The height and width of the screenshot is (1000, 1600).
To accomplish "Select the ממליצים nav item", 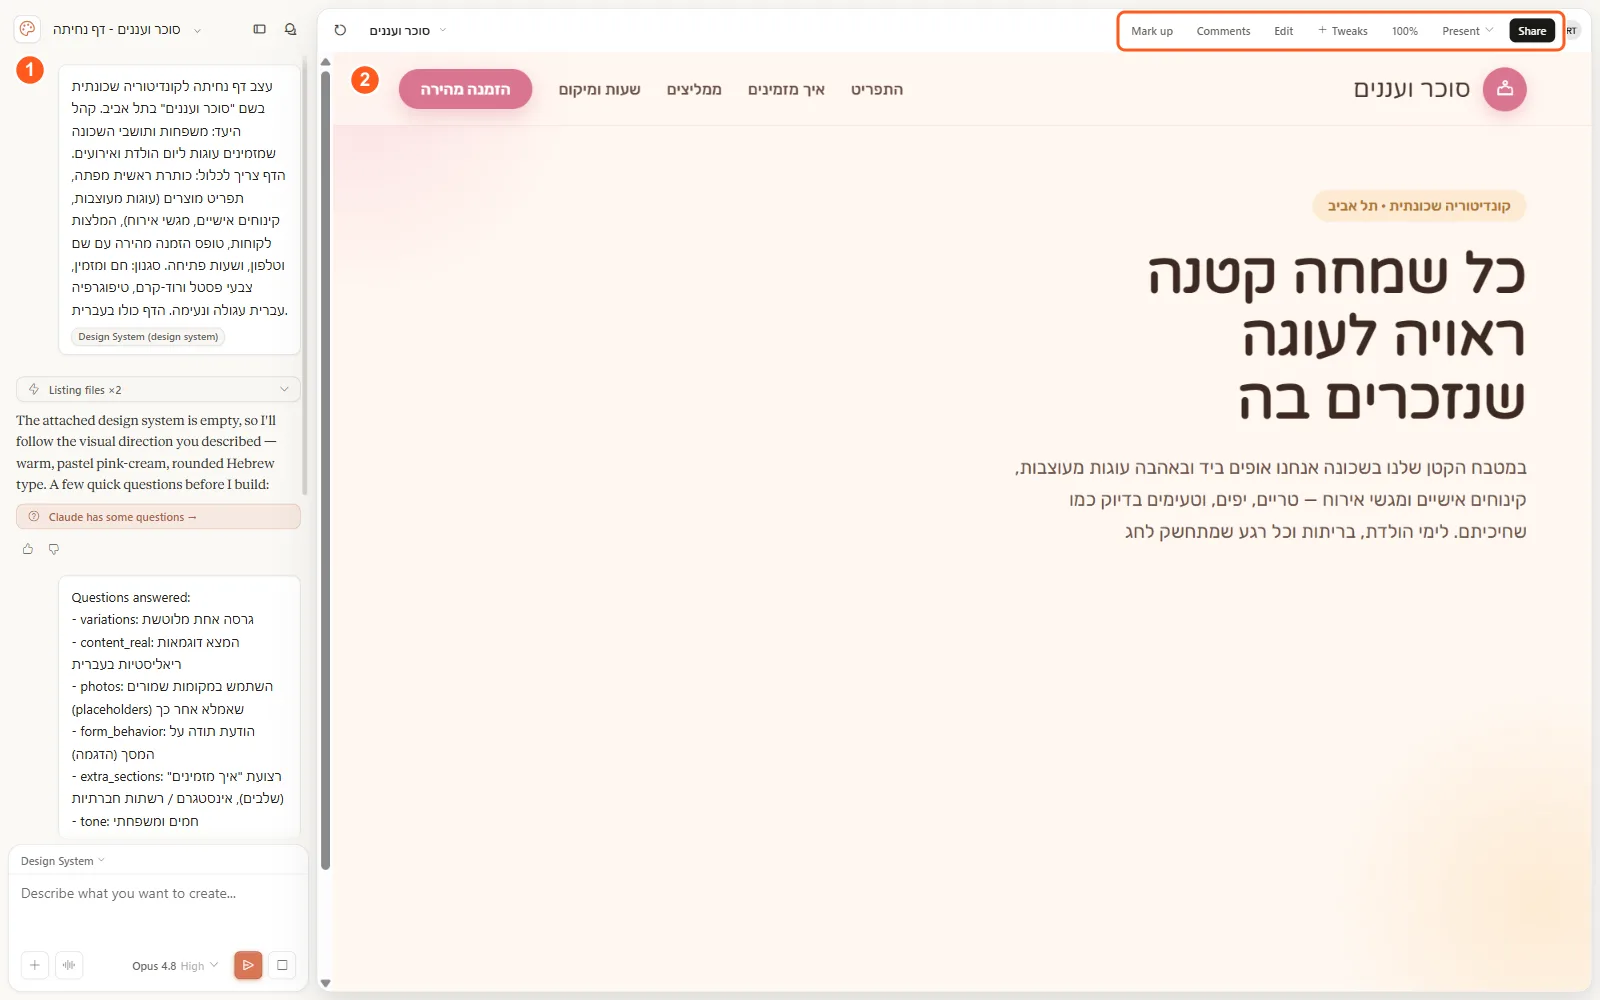I will tap(694, 89).
